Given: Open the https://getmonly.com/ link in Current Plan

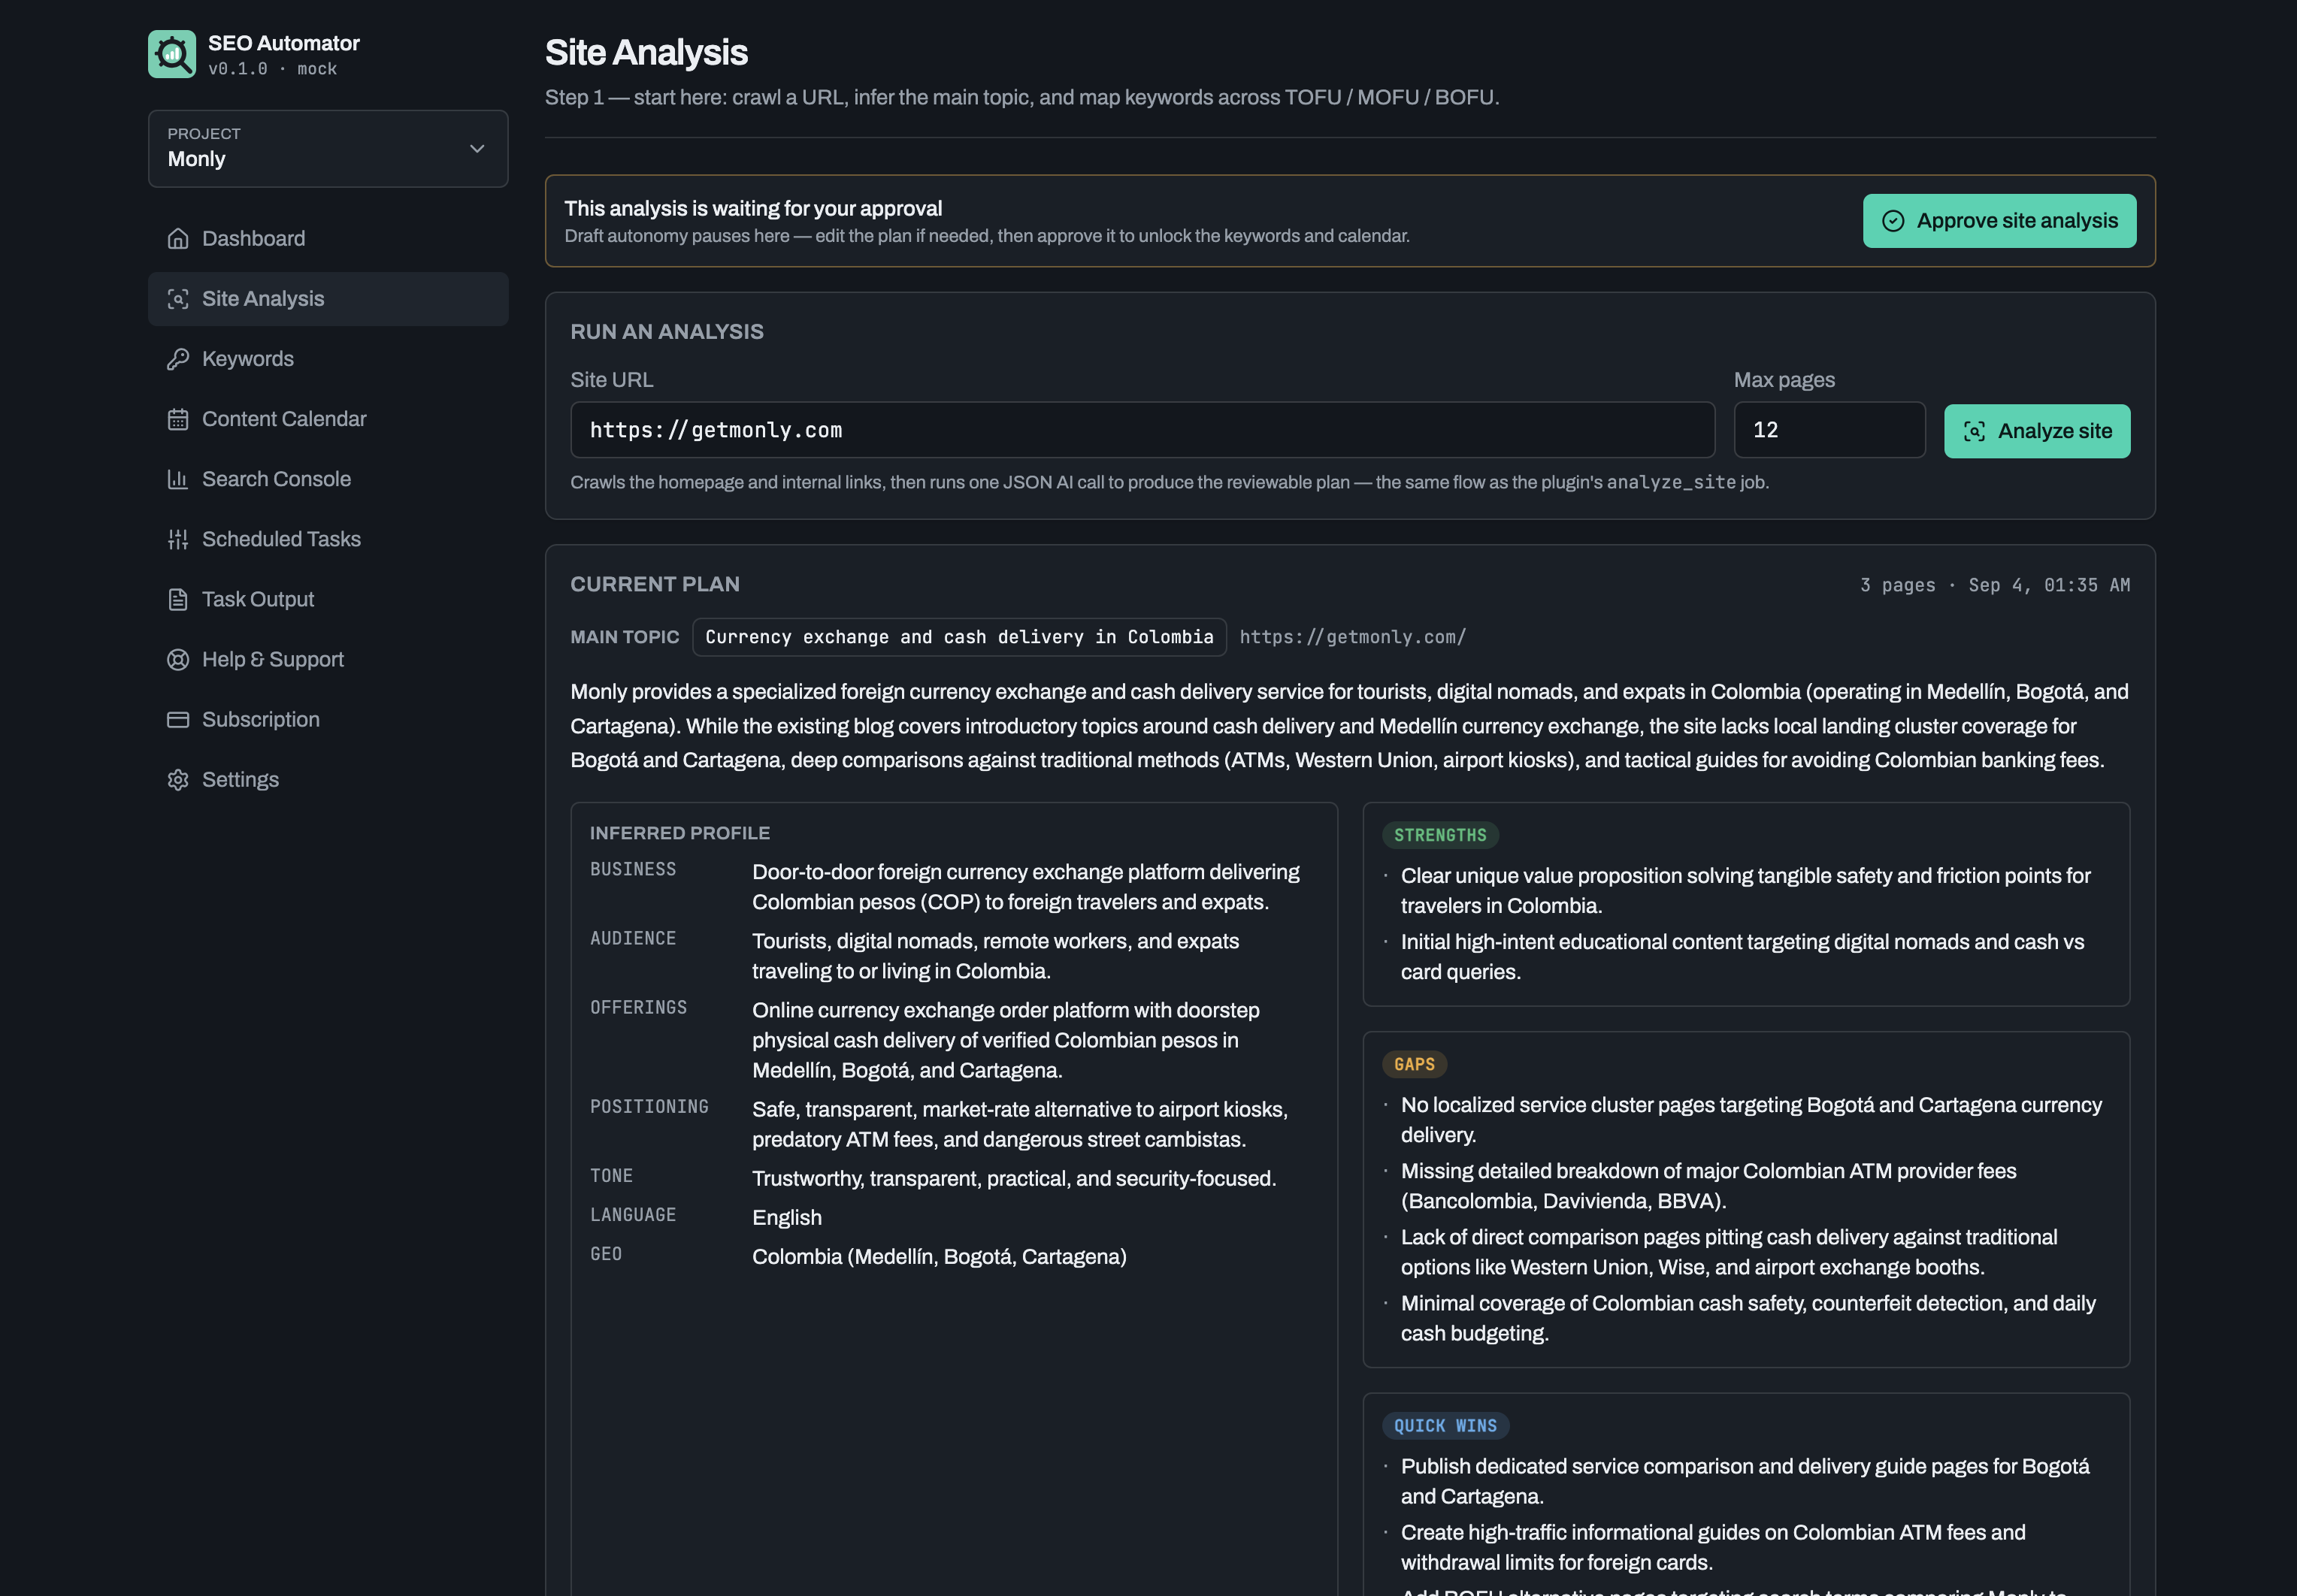Looking at the screenshot, I should pos(1352,637).
